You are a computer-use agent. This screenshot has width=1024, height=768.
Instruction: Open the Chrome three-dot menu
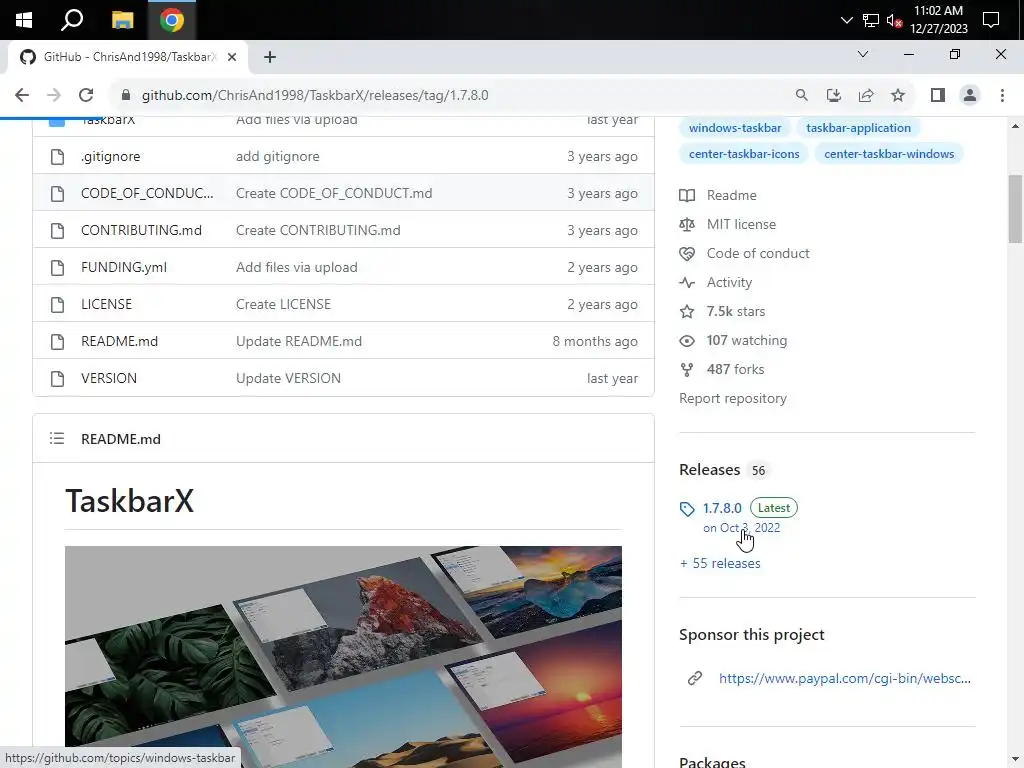[1002, 95]
